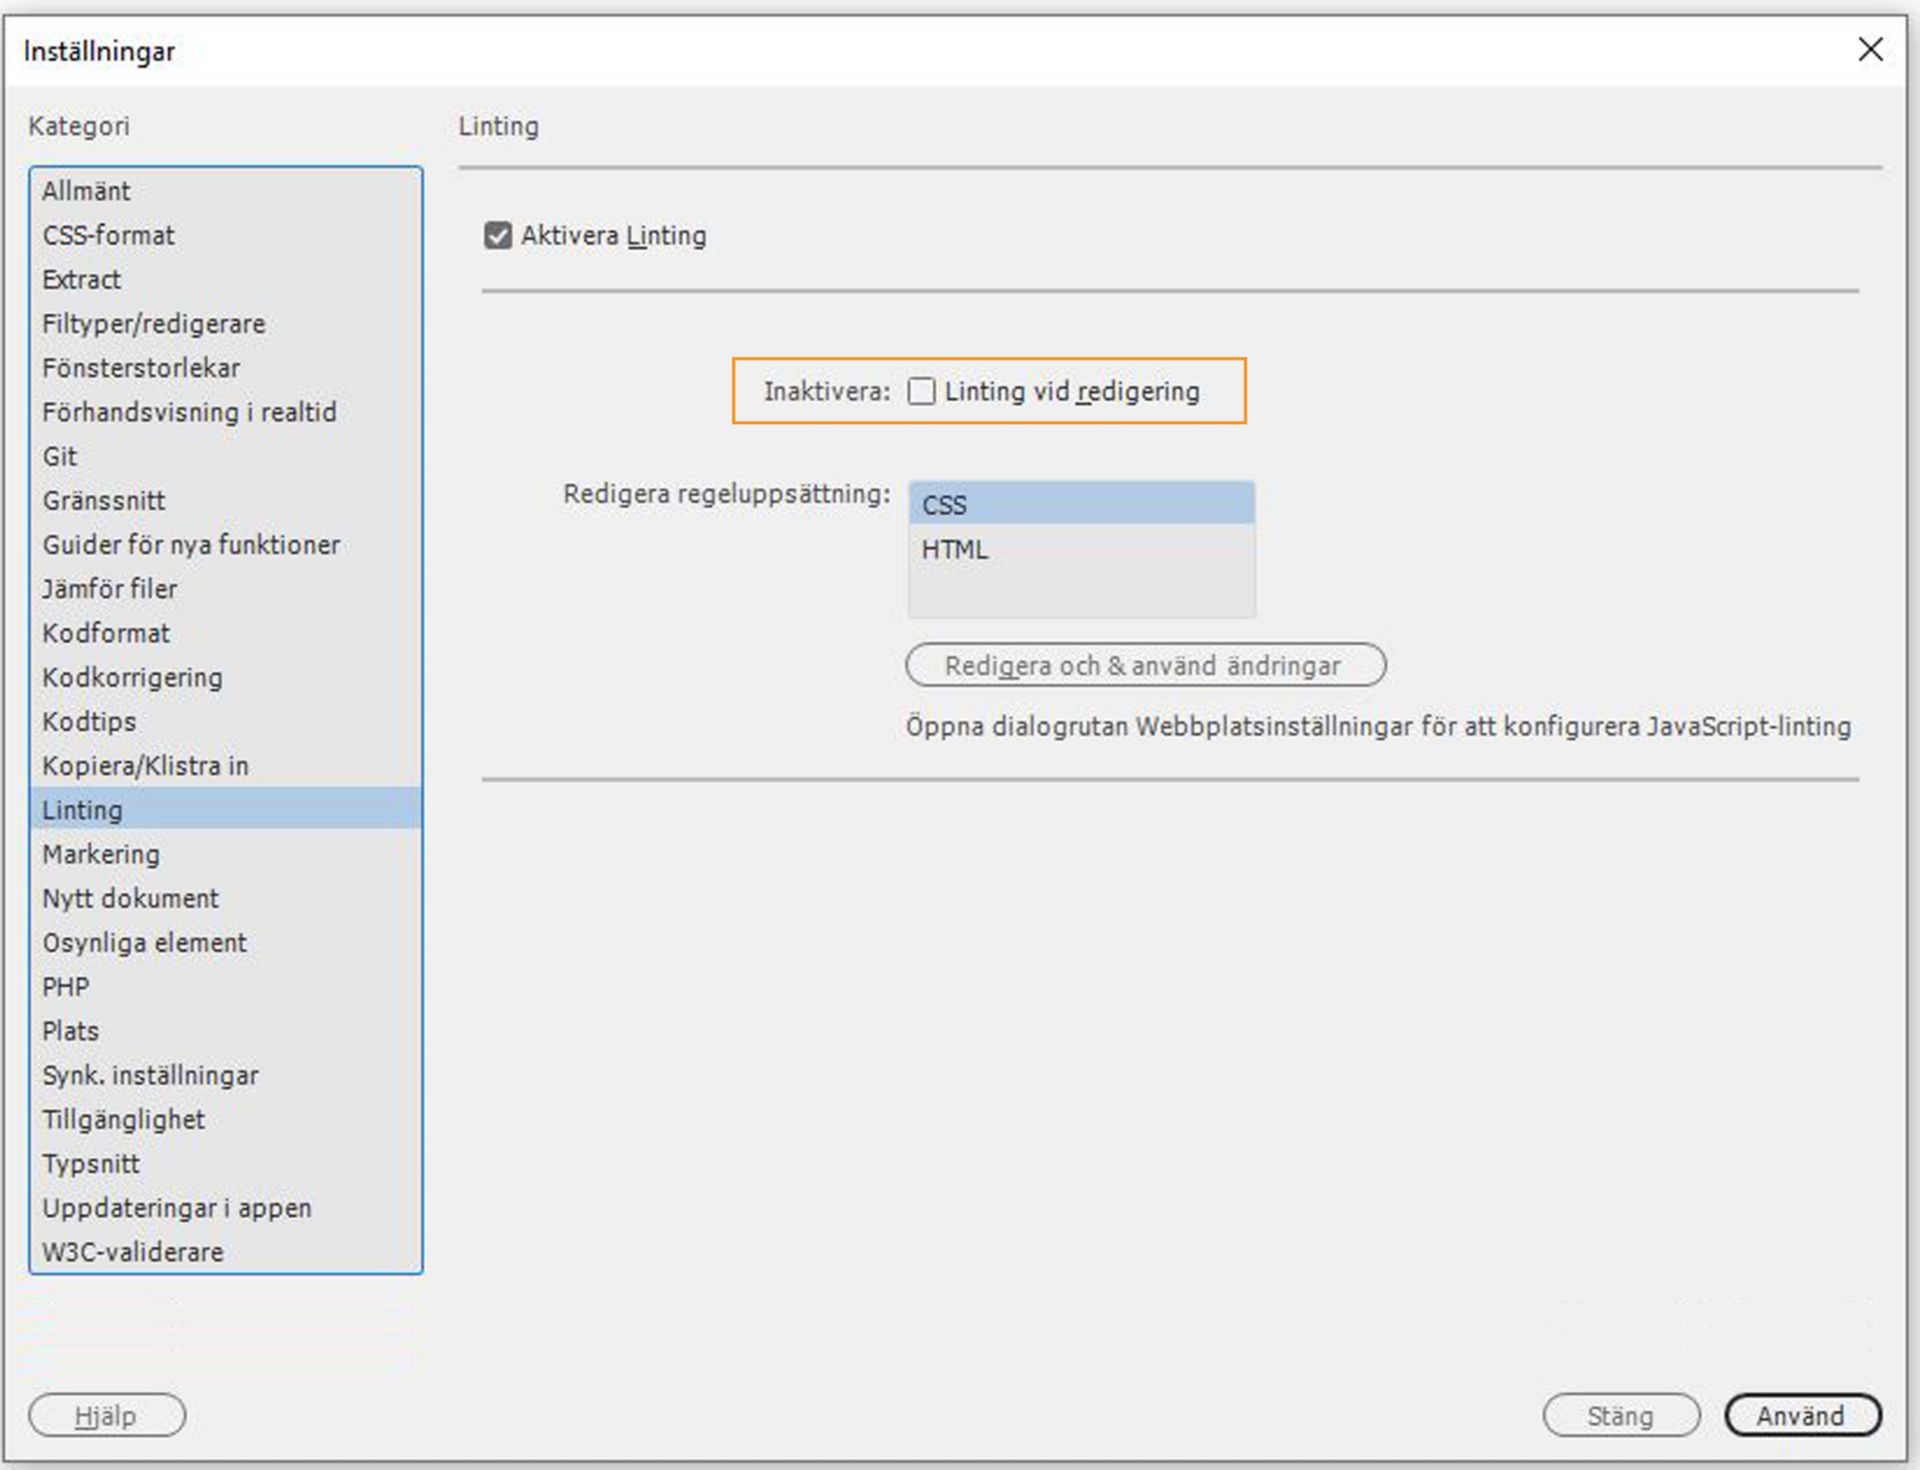Select Nytt dokument category

pos(130,898)
